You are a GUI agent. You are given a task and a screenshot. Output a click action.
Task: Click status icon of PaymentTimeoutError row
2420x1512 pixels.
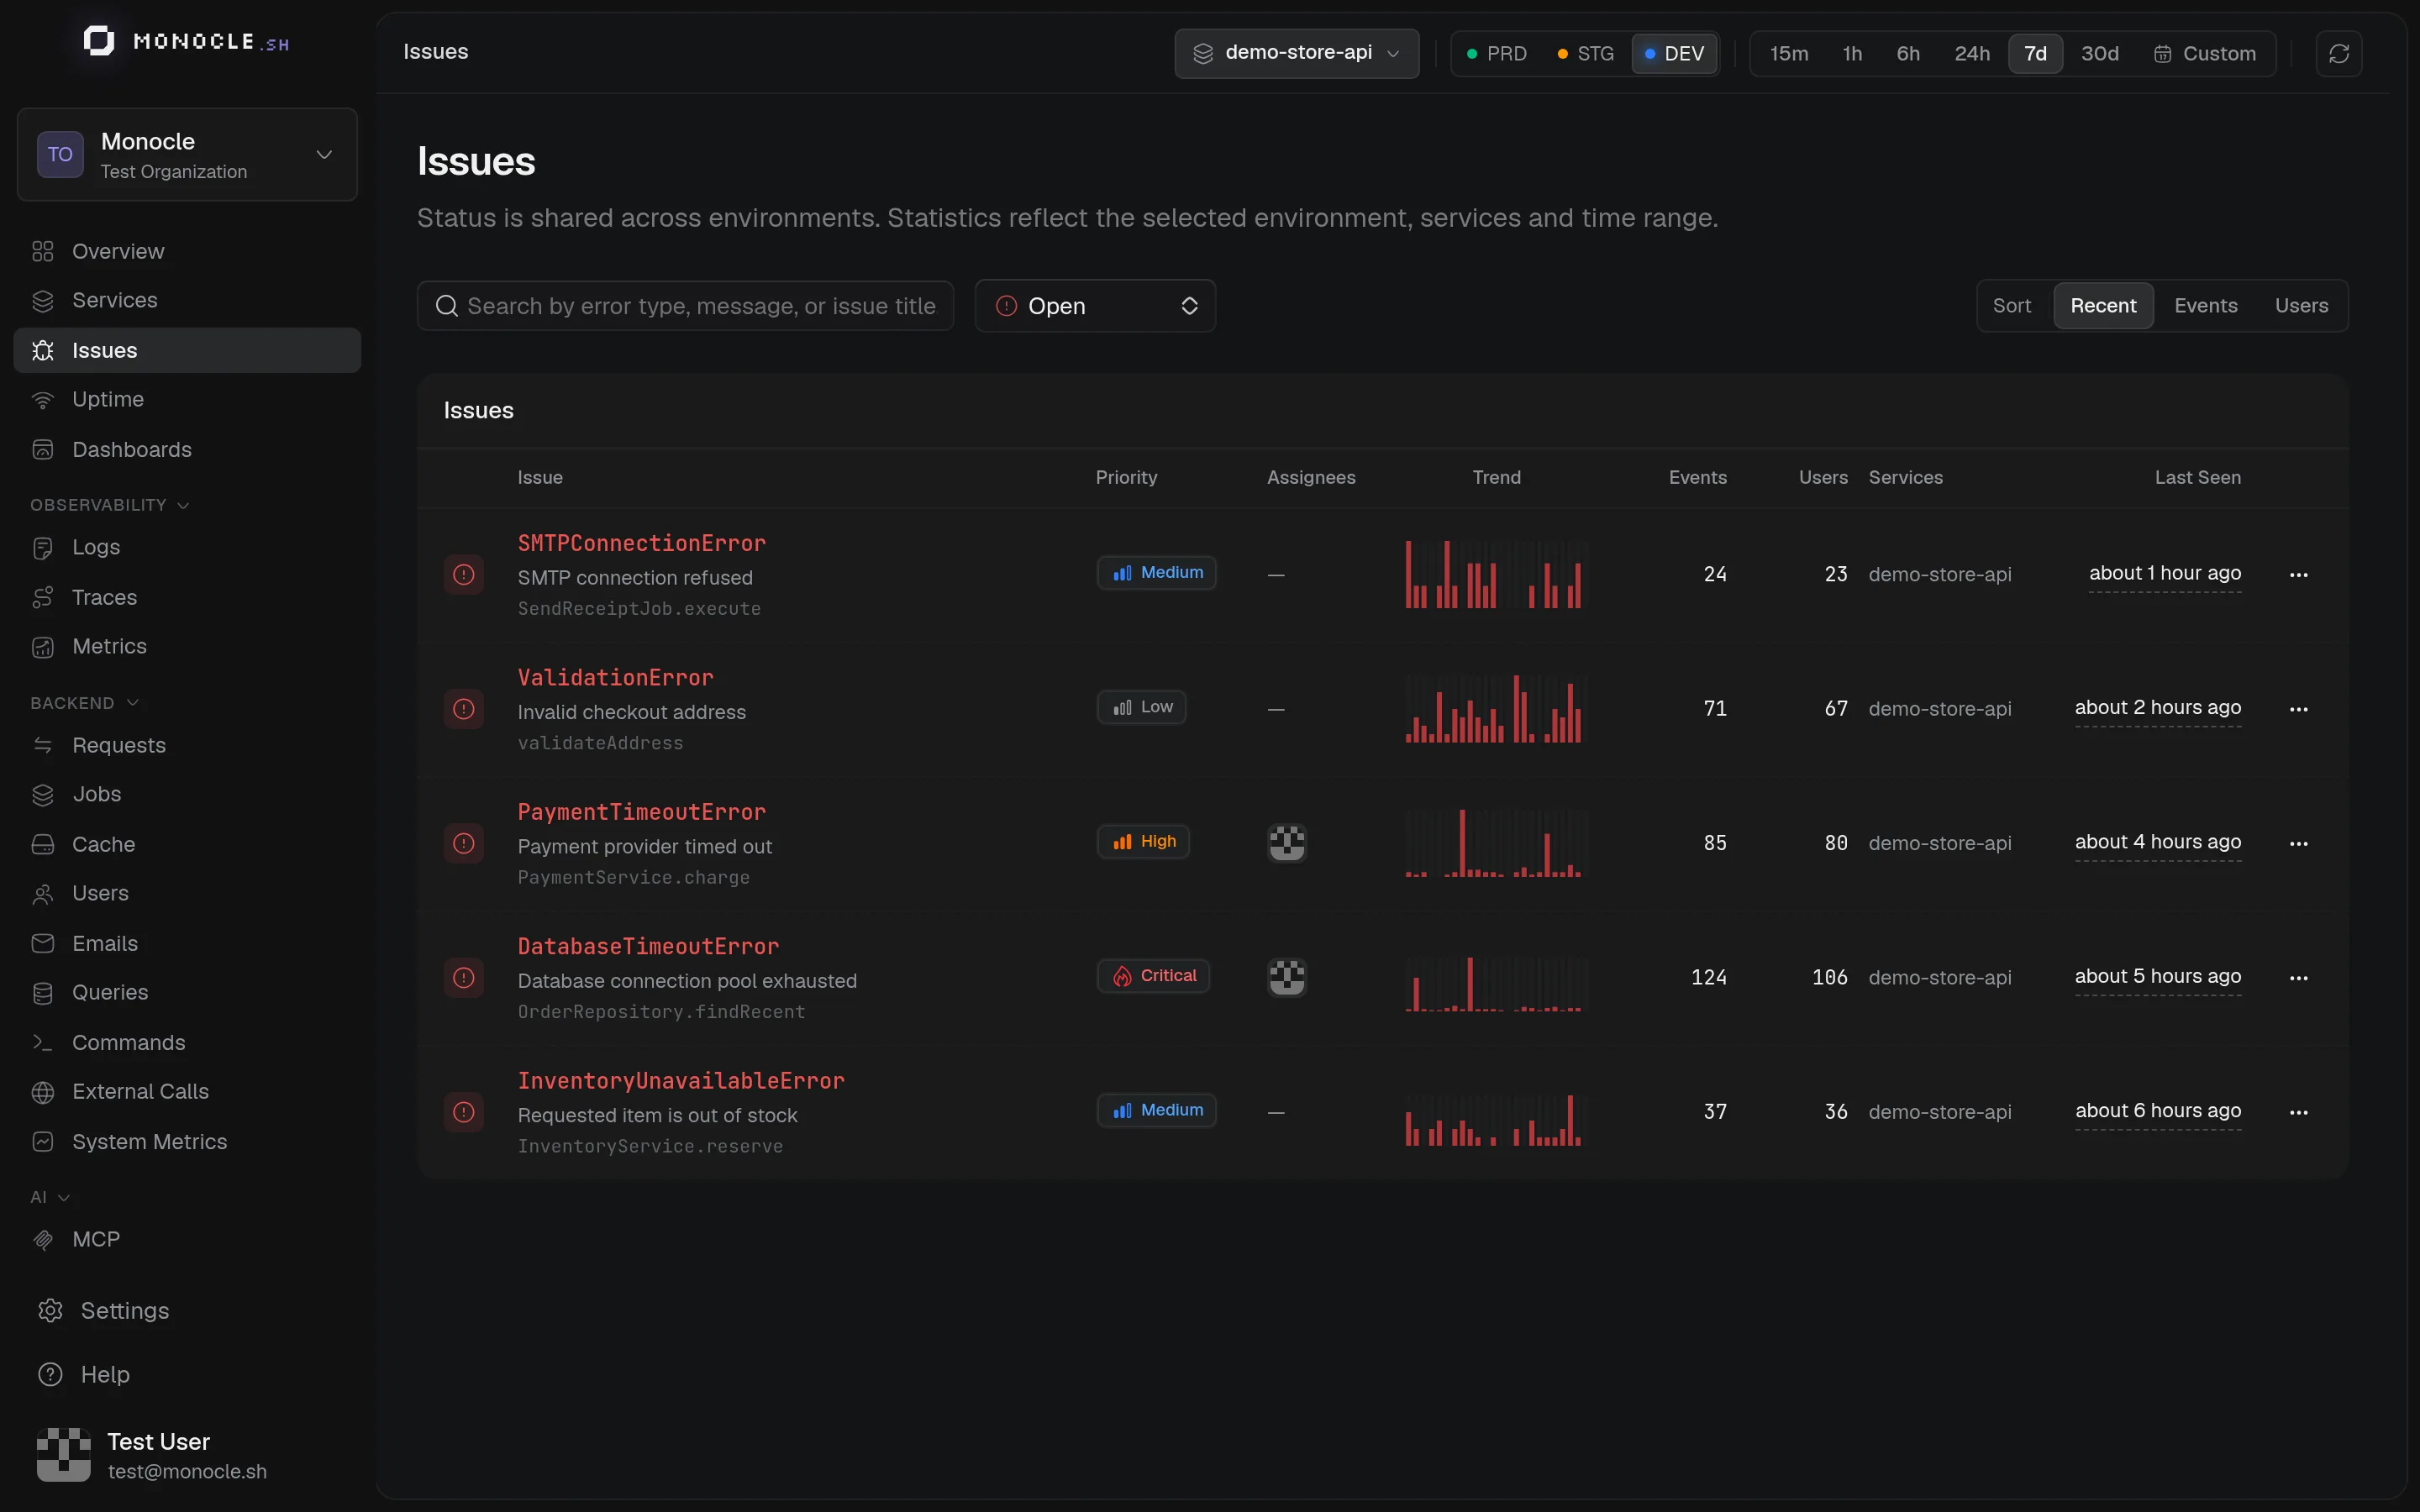click(464, 843)
